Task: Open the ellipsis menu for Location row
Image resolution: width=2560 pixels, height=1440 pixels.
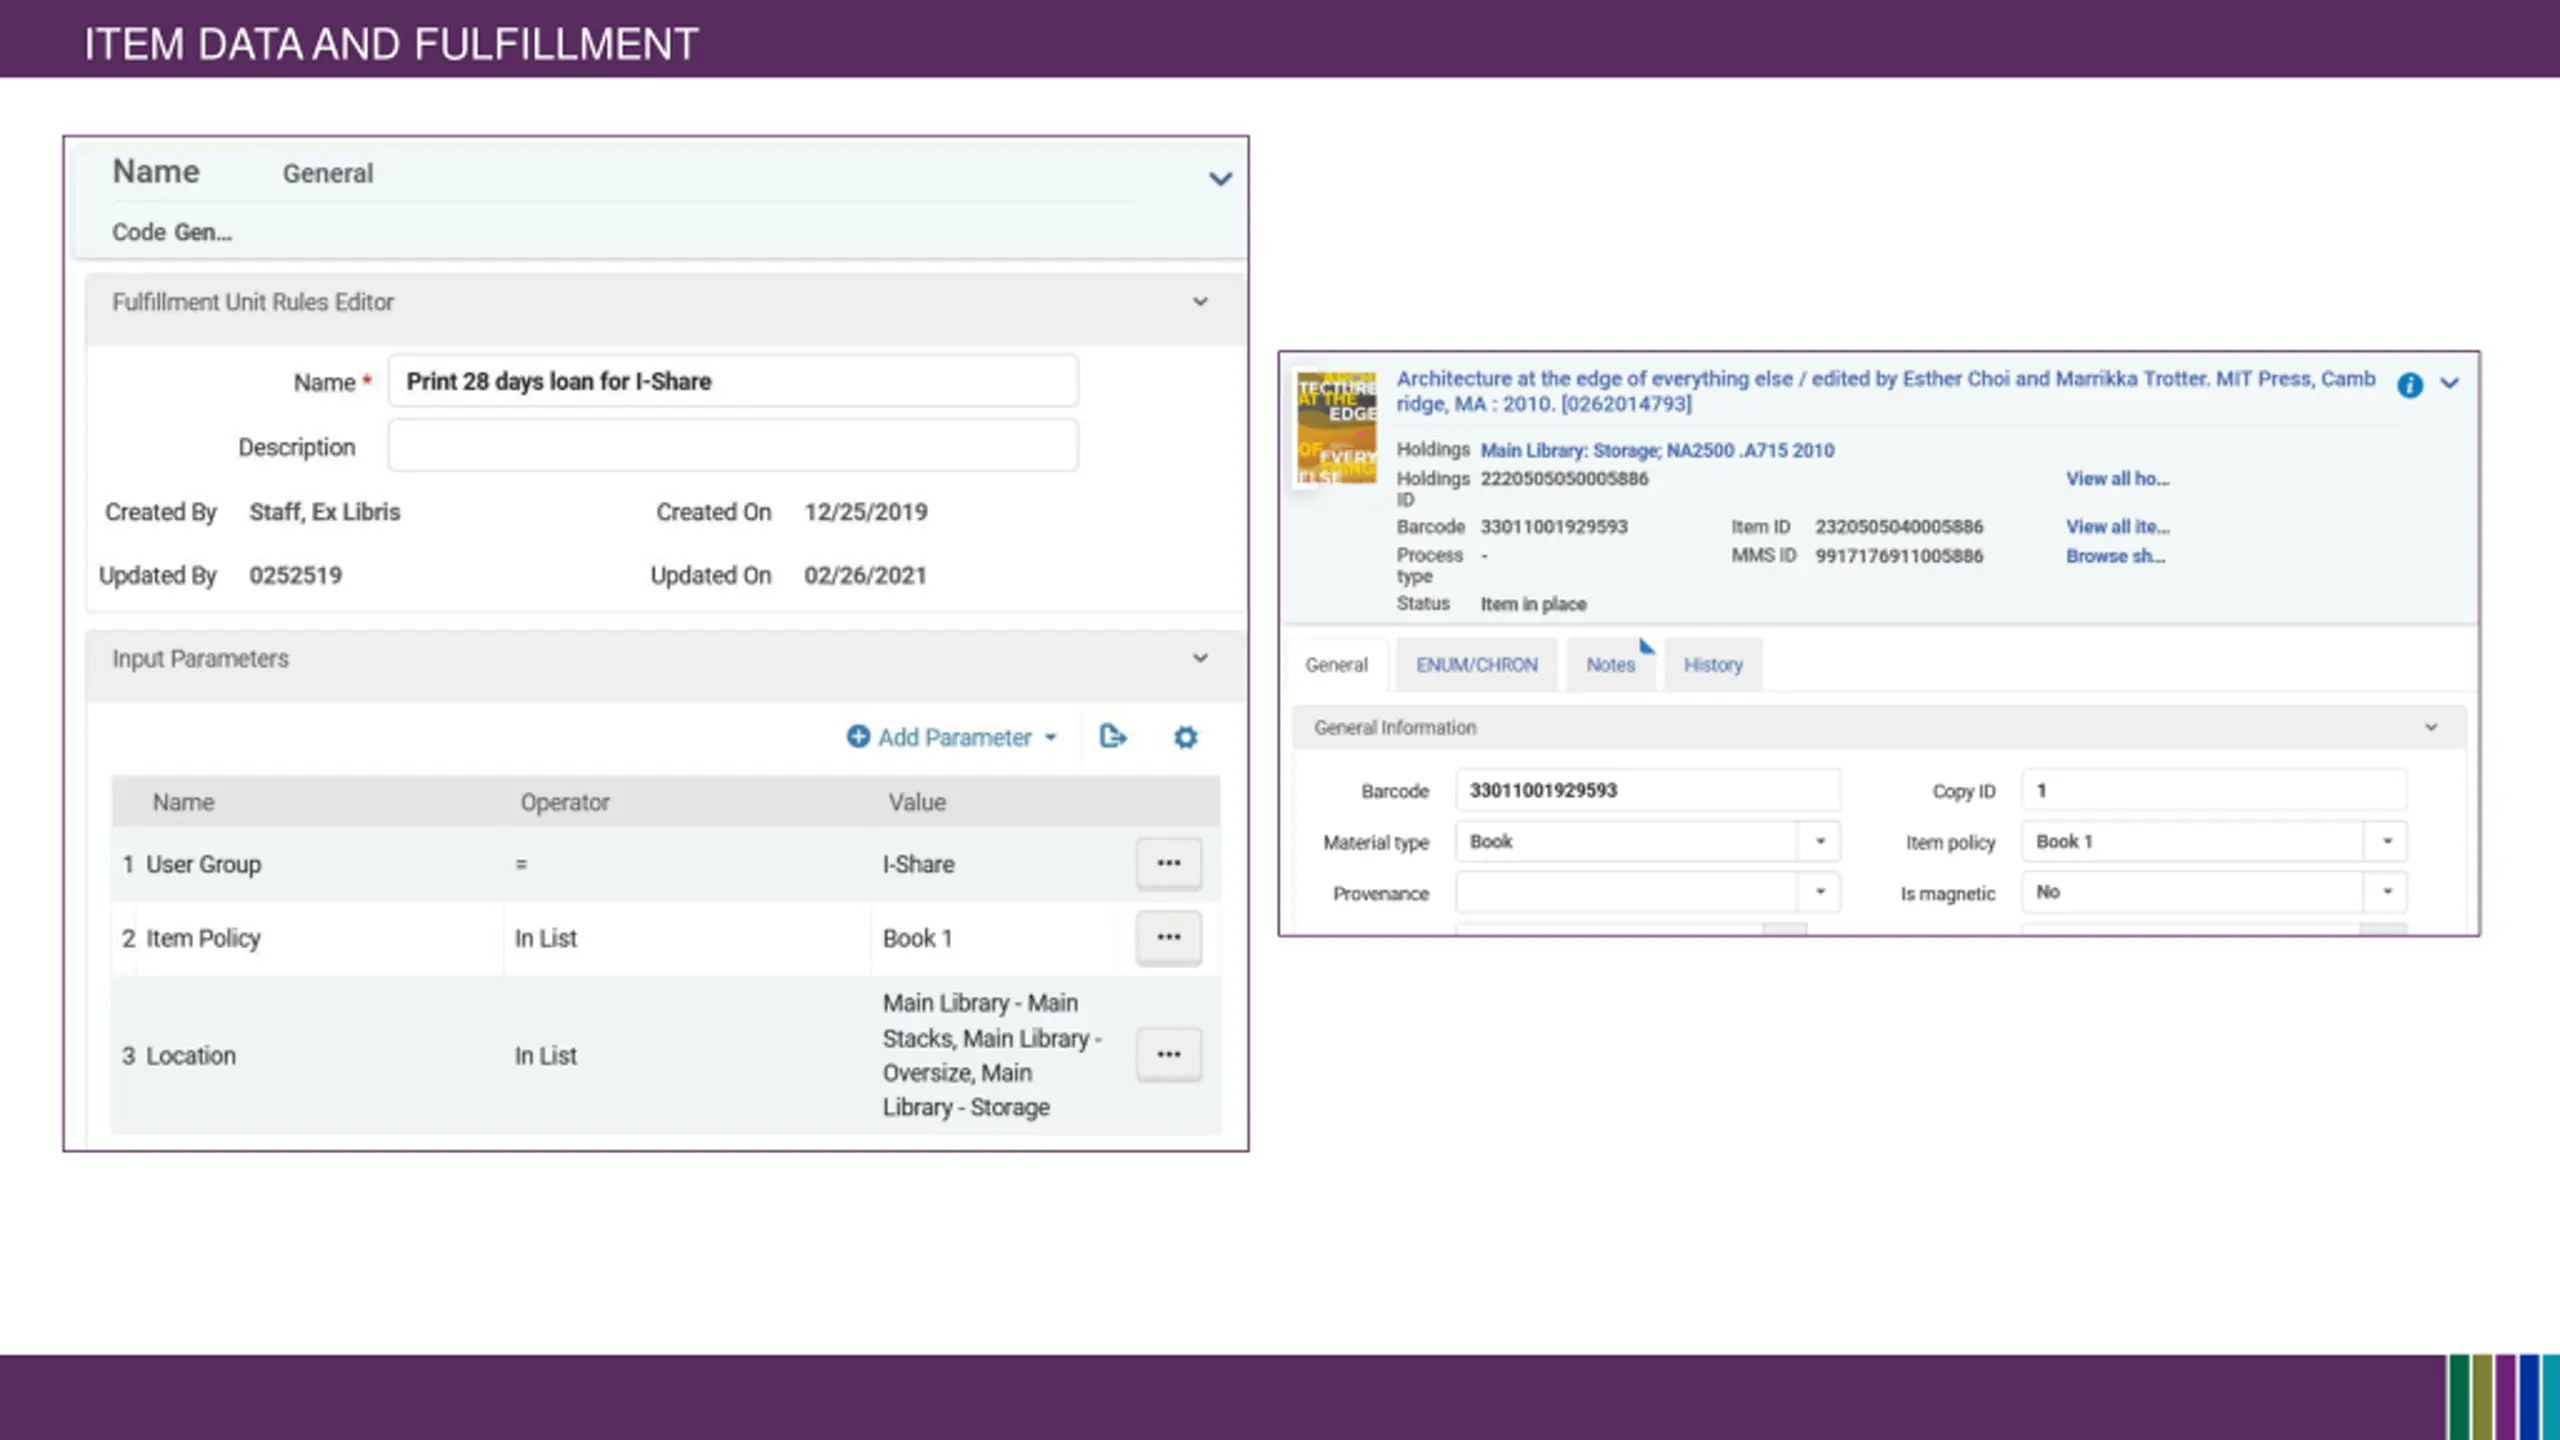Action: pyautogui.click(x=1169, y=1054)
